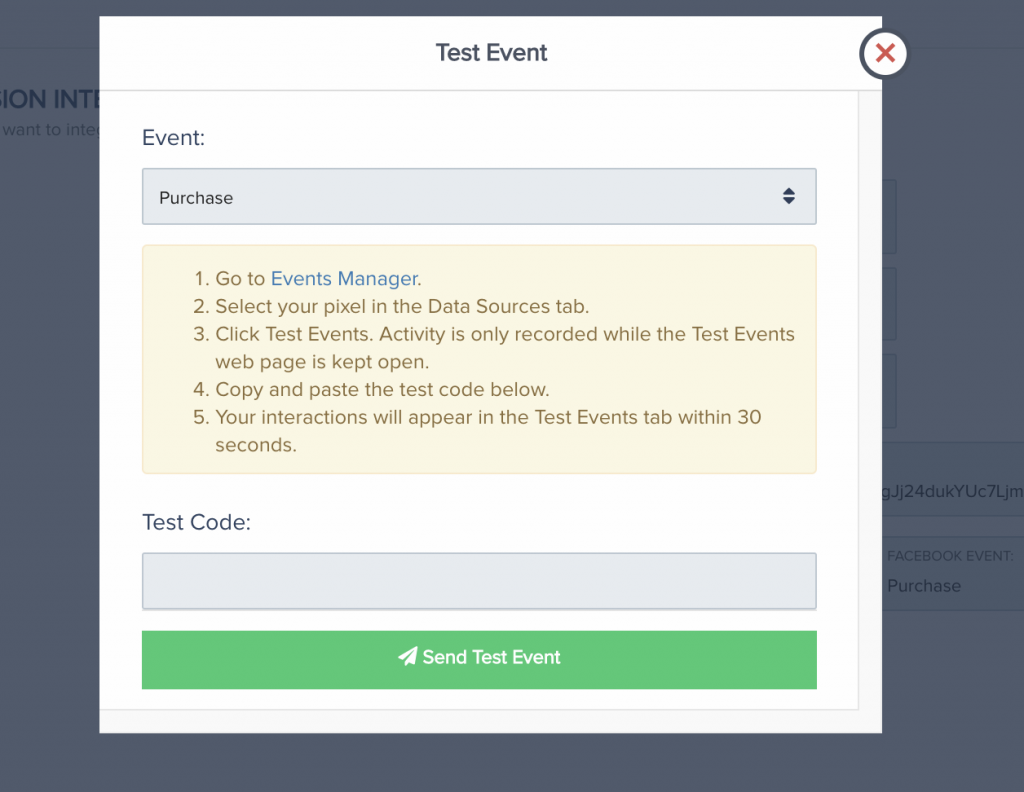1024x792 pixels.
Task: Click the "Event:" field label
Action: click(x=173, y=138)
